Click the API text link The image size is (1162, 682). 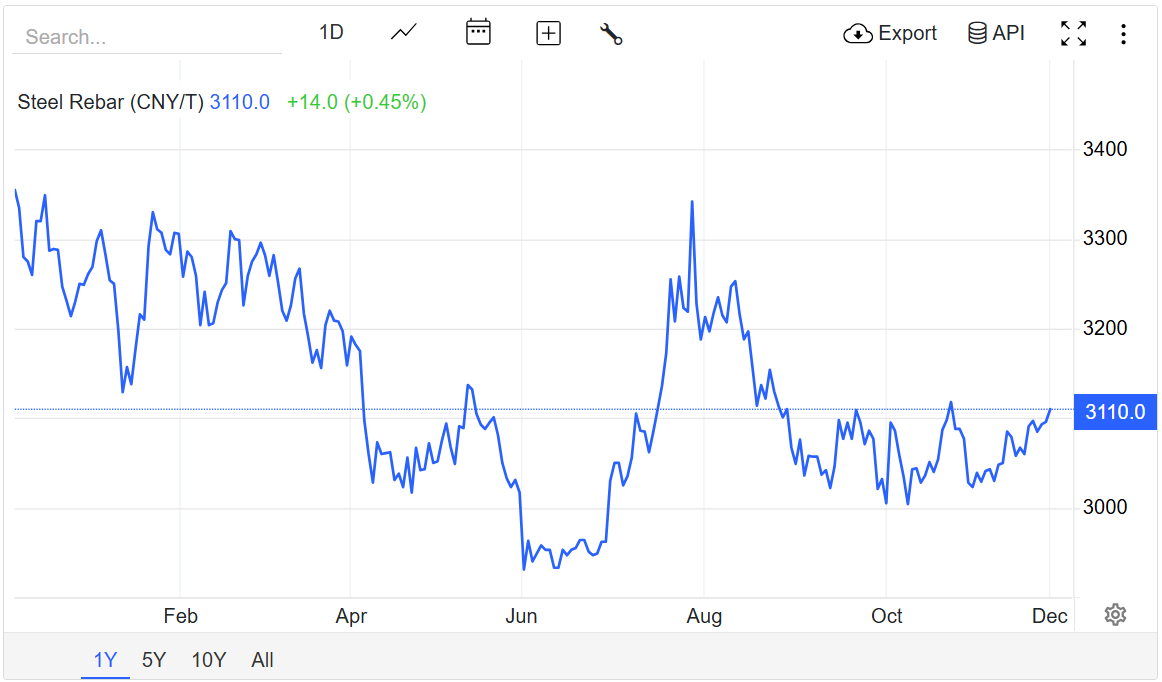tap(1008, 34)
